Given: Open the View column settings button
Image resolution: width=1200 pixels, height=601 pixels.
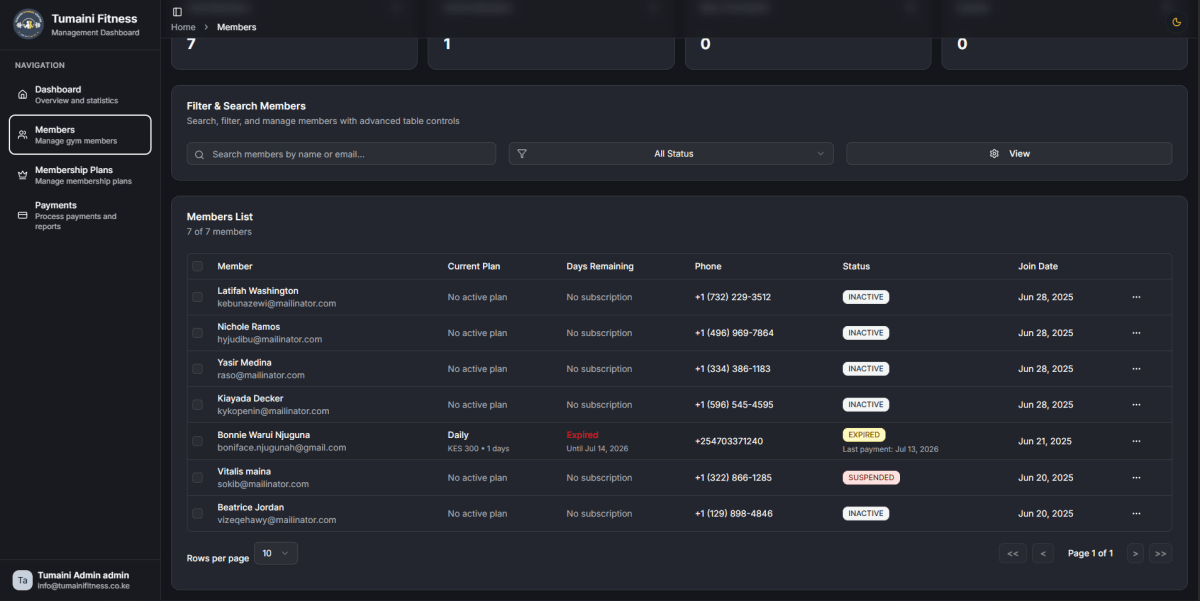Looking at the screenshot, I should [1009, 154].
